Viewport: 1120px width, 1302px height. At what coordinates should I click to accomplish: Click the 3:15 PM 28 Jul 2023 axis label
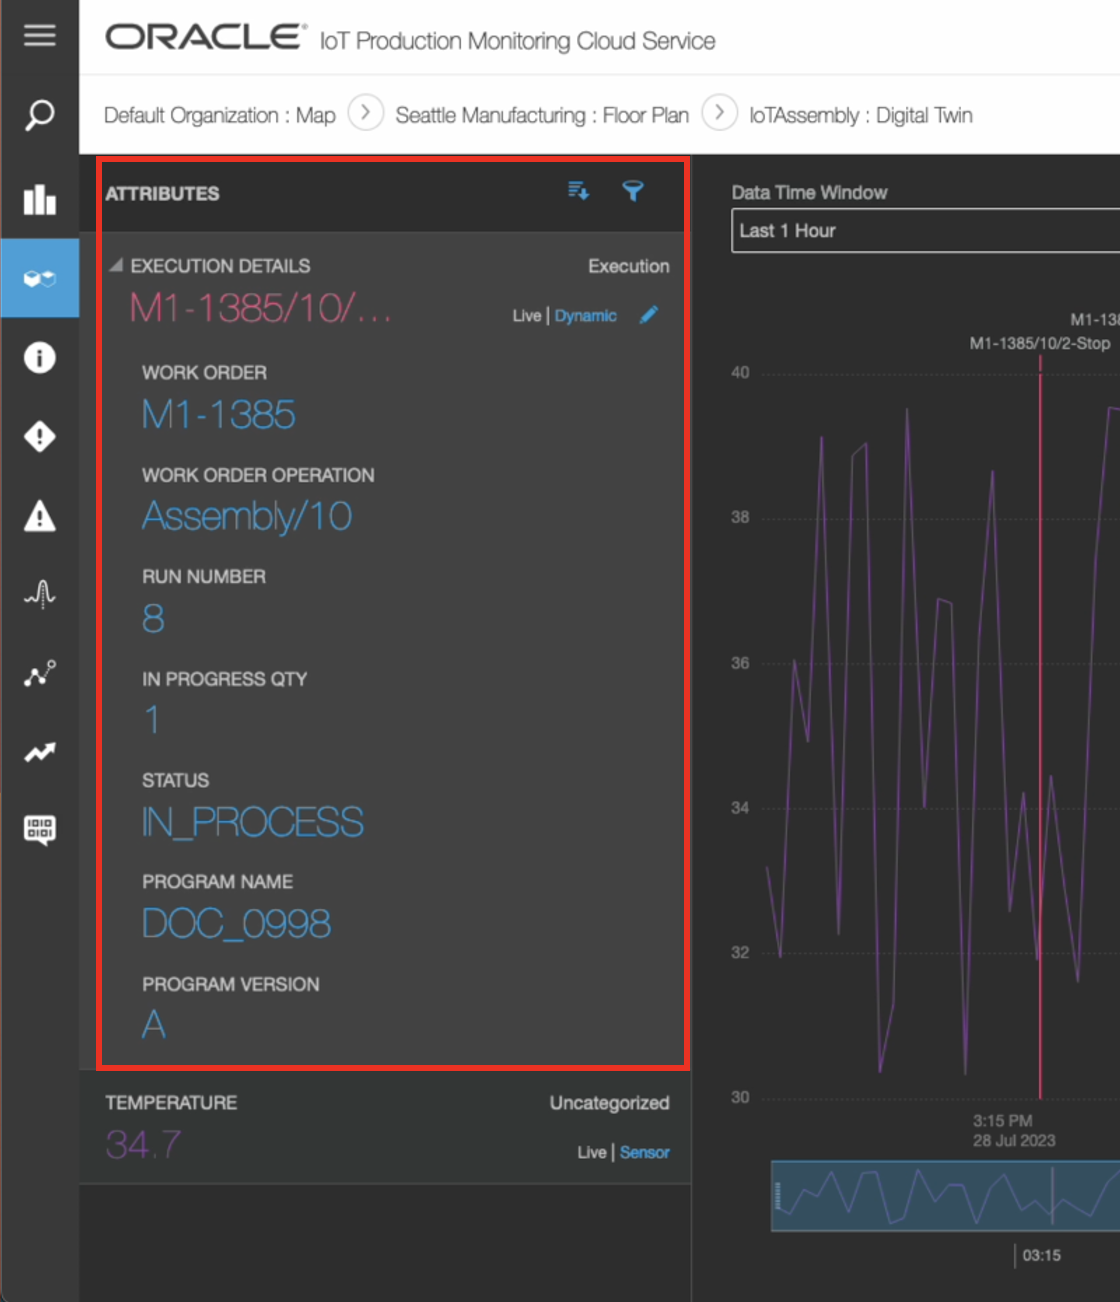tap(1013, 1130)
